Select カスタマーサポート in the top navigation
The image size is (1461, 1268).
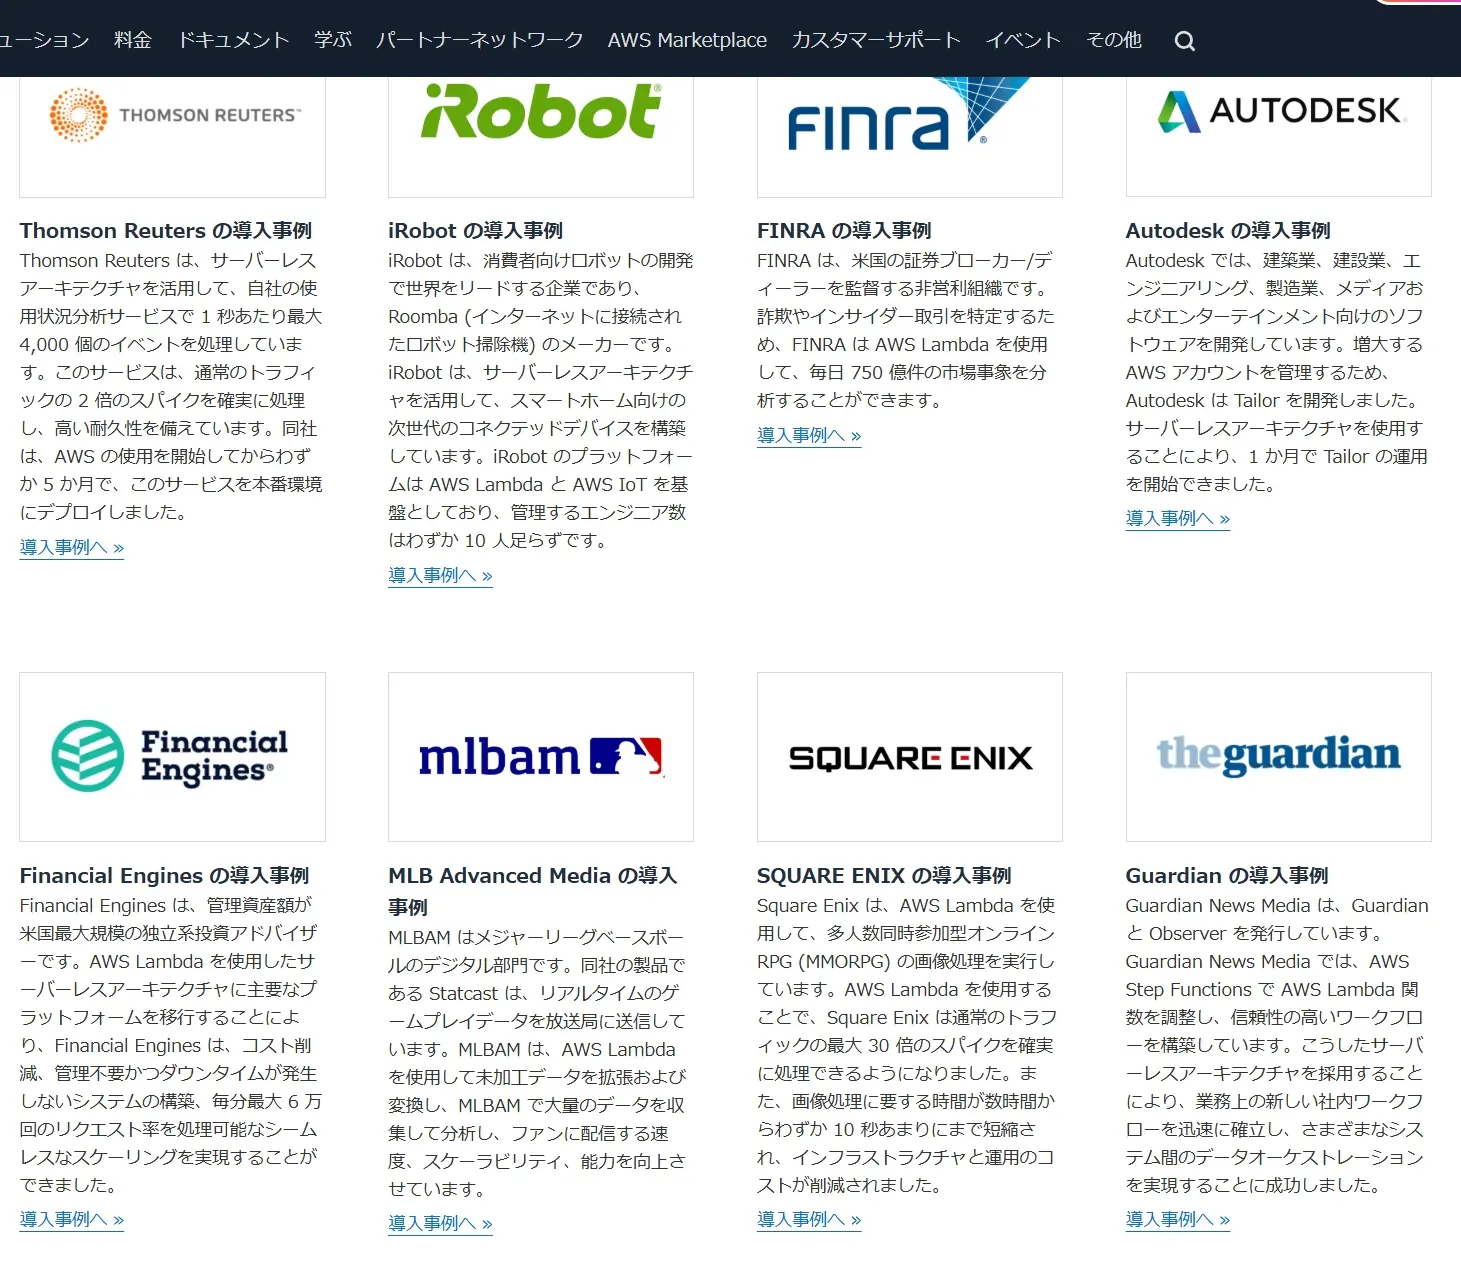(x=876, y=40)
